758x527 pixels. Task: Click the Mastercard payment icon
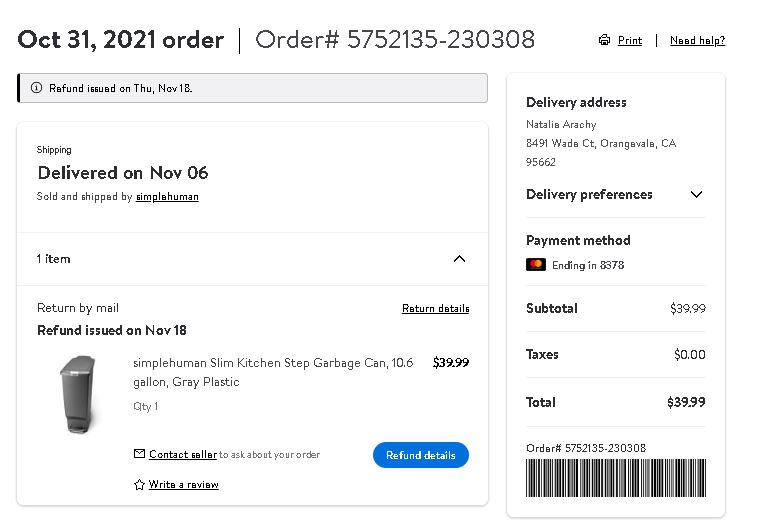point(536,264)
